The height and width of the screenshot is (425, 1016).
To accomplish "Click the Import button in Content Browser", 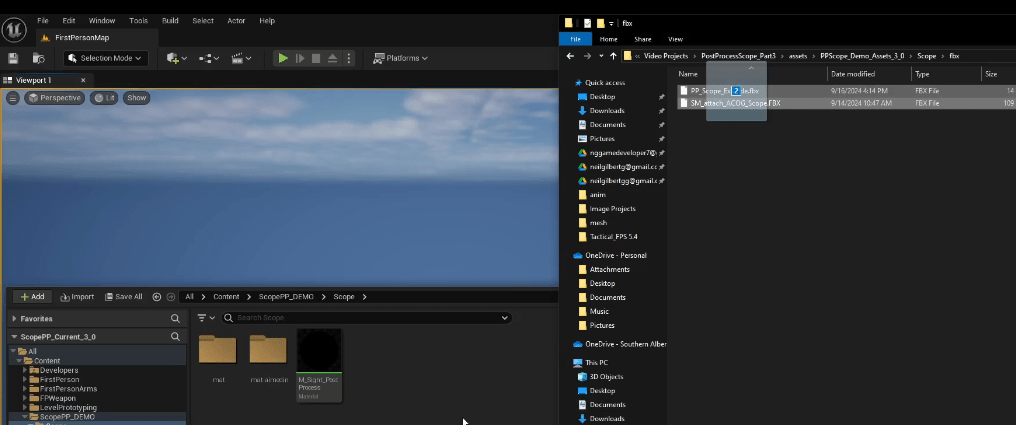I will tap(77, 297).
